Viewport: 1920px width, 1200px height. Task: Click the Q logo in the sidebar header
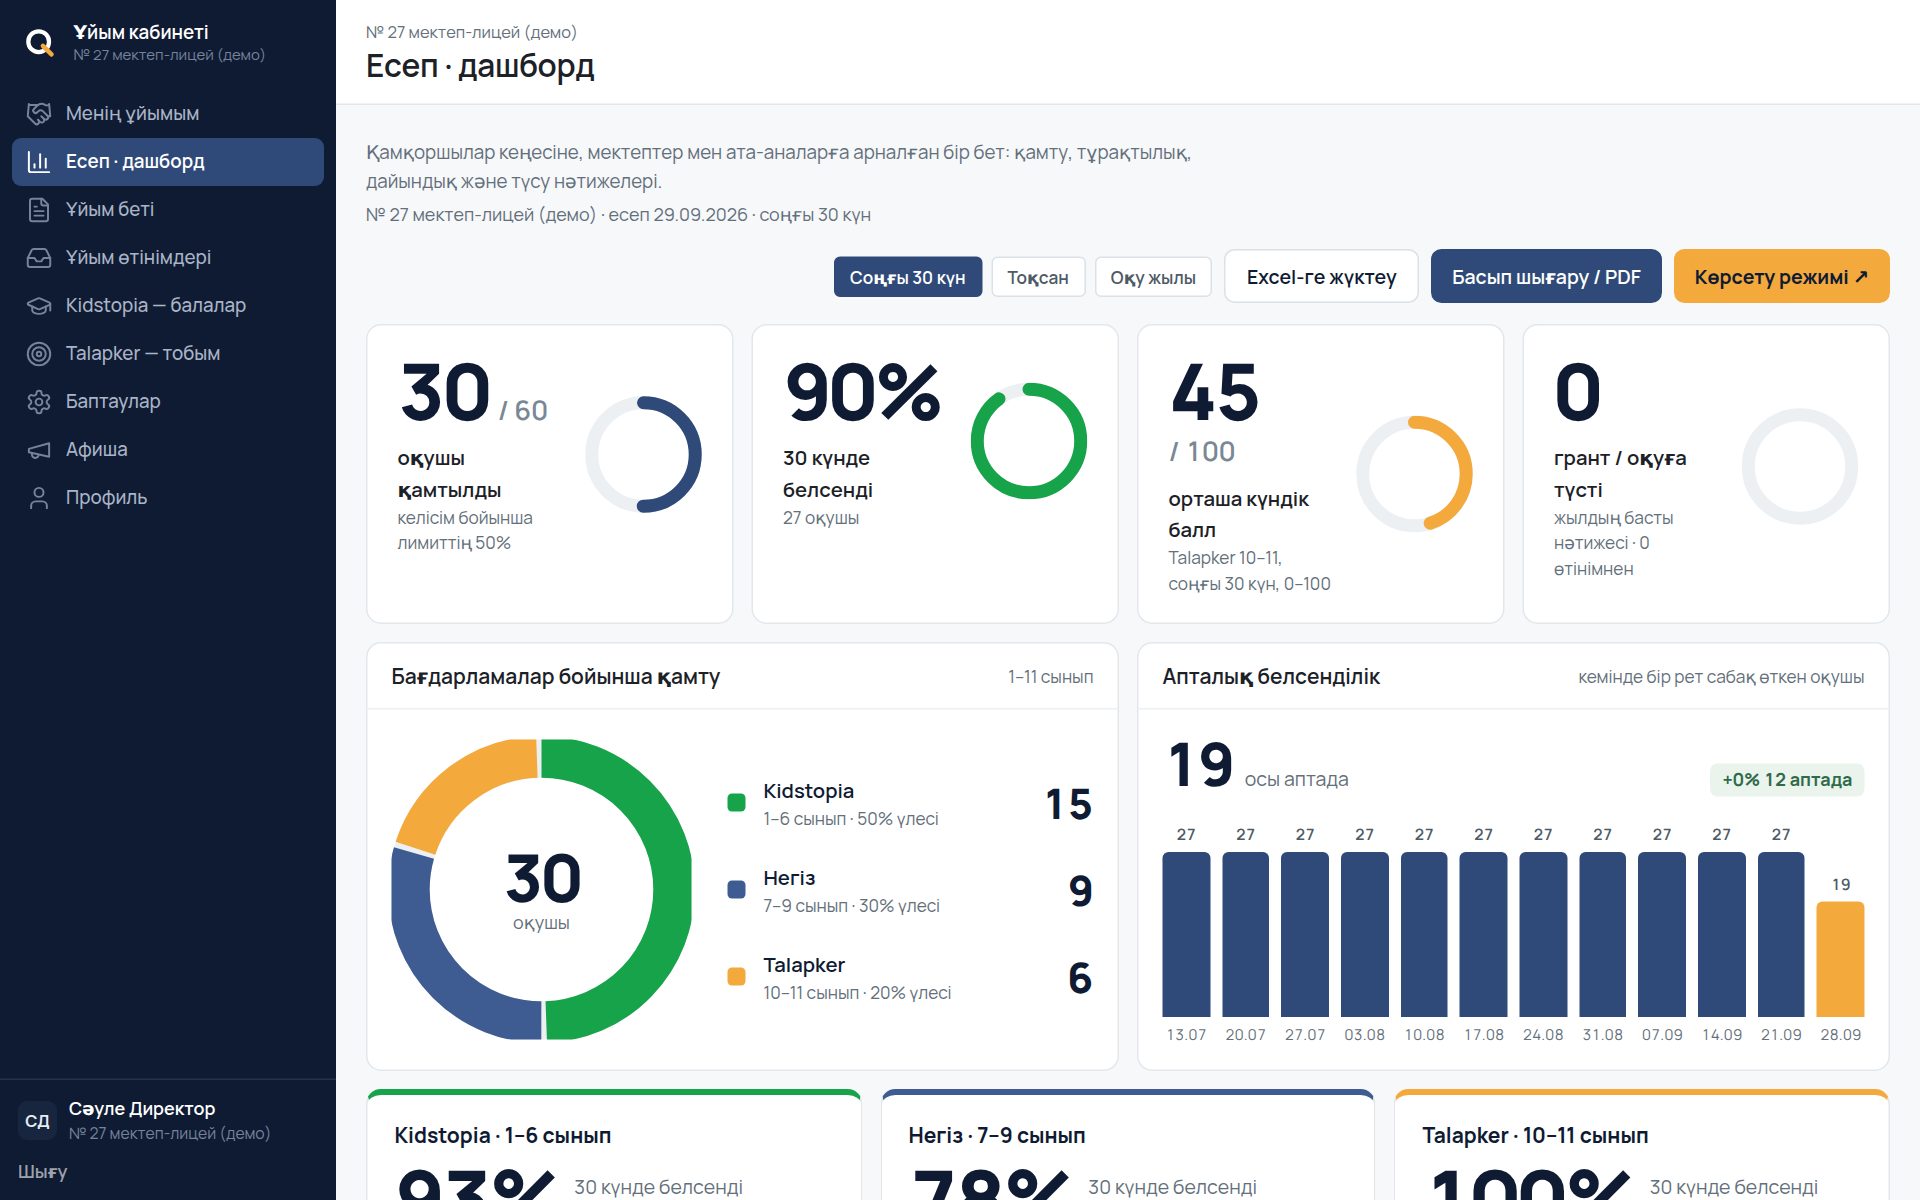click(40, 43)
